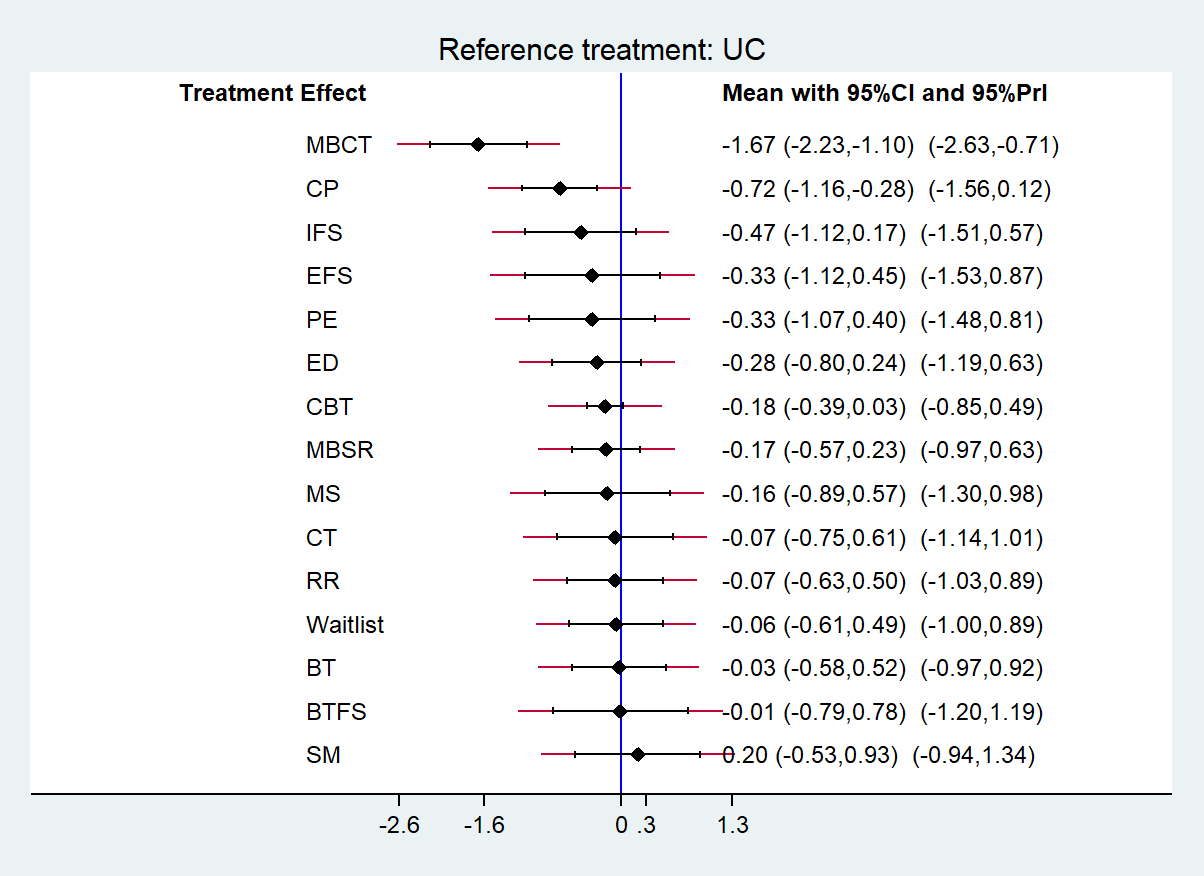Select the "Reference treatment: UC" plot title
This screenshot has width=1204, height=876.
602,50
